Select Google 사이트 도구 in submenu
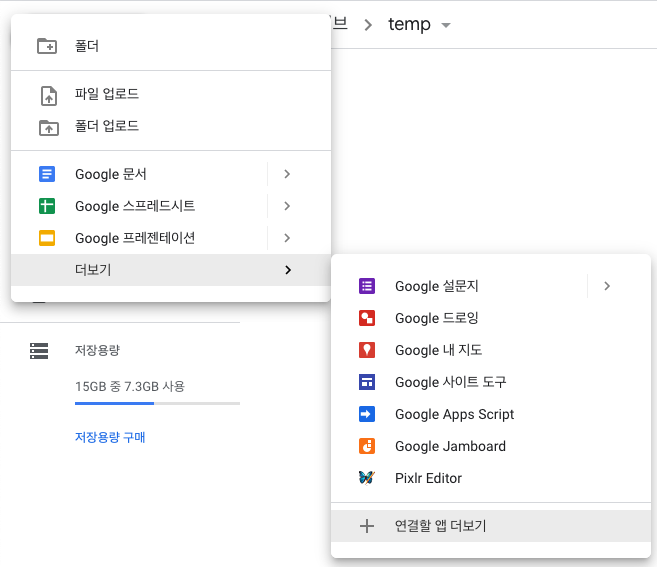657x567 pixels. point(491,382)
